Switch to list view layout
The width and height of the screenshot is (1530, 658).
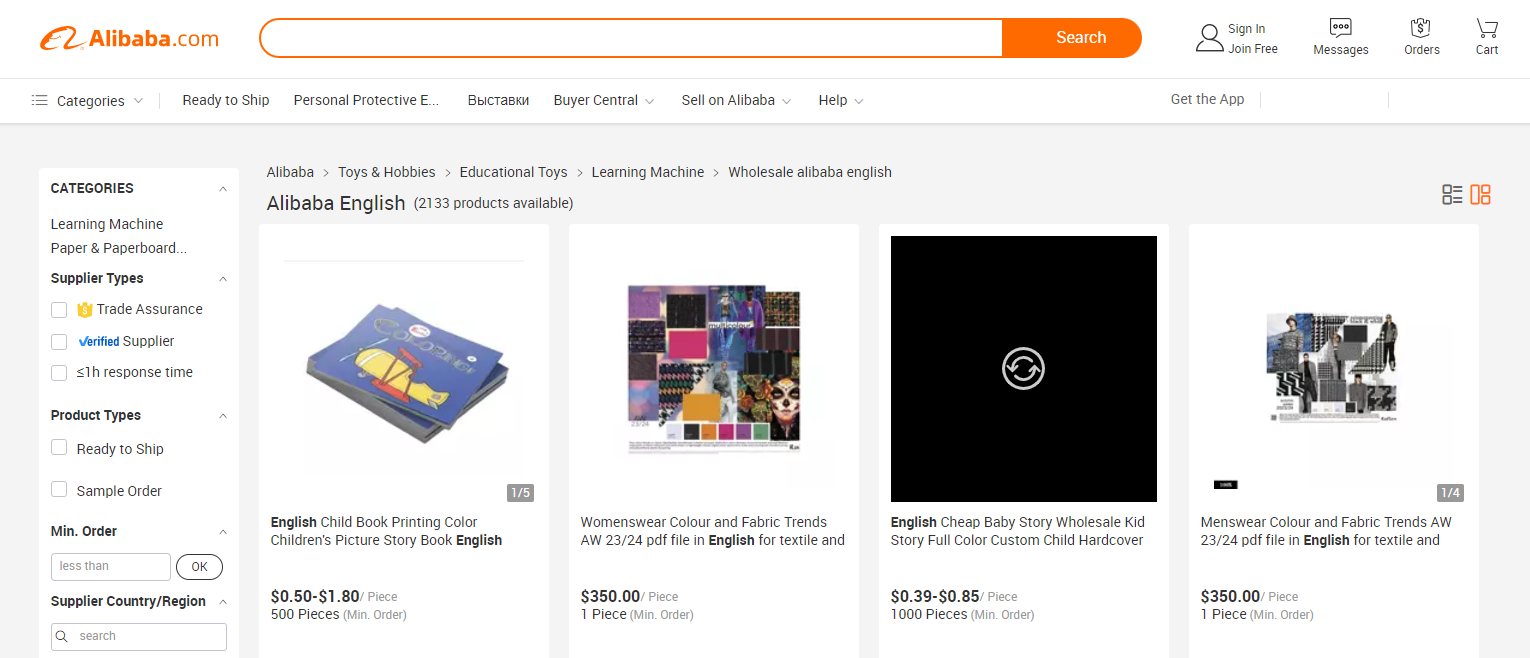(1452, 195)
